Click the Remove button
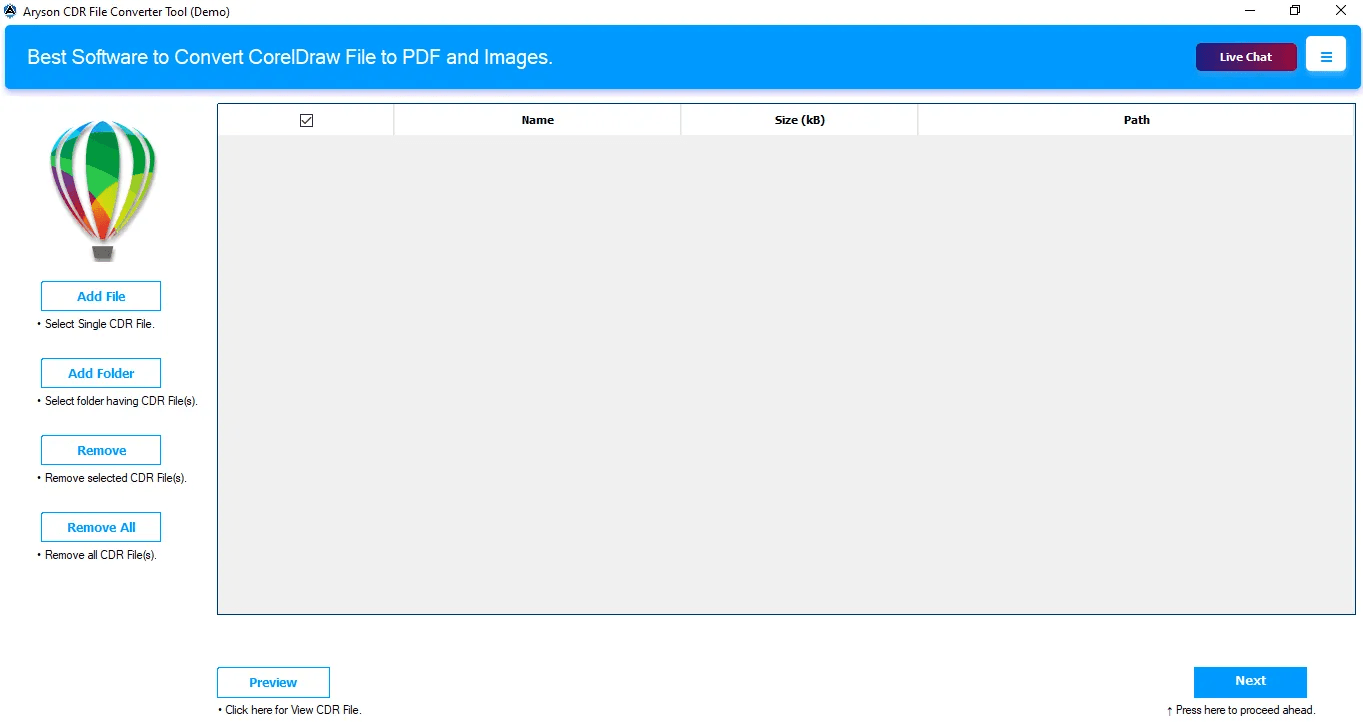The width and height of the screenshot is (1363, 726). coord(101,450)
